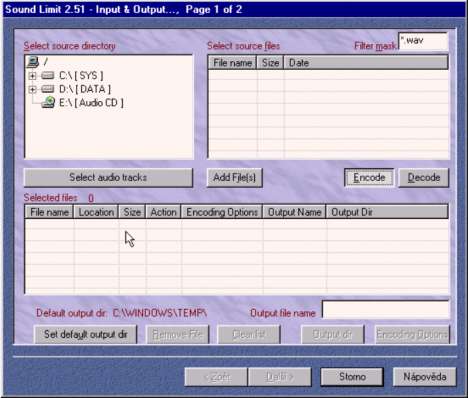Expand the D:\ [ DATA ] drive node
The width and height of the screenshot is (468, 398).
click(x=32, y=89)
